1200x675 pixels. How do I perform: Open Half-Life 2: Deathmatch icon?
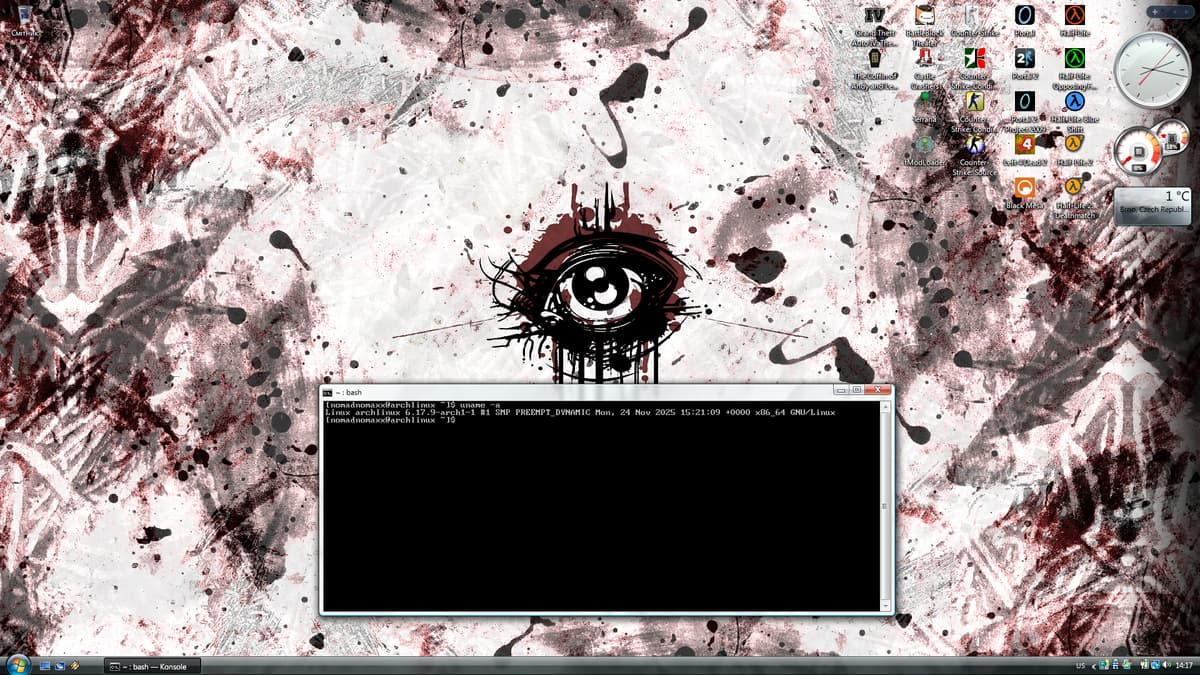pyautogui.click(x=1074, y=188)
